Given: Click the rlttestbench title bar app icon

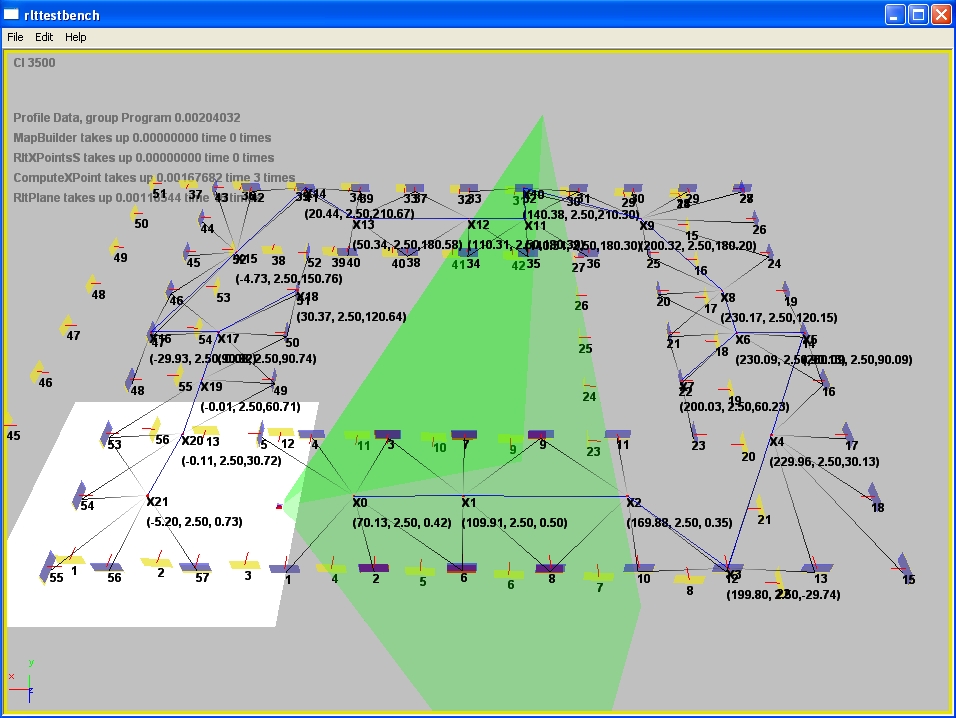Looking at the screenshot, I should click(x=12, y=14).
